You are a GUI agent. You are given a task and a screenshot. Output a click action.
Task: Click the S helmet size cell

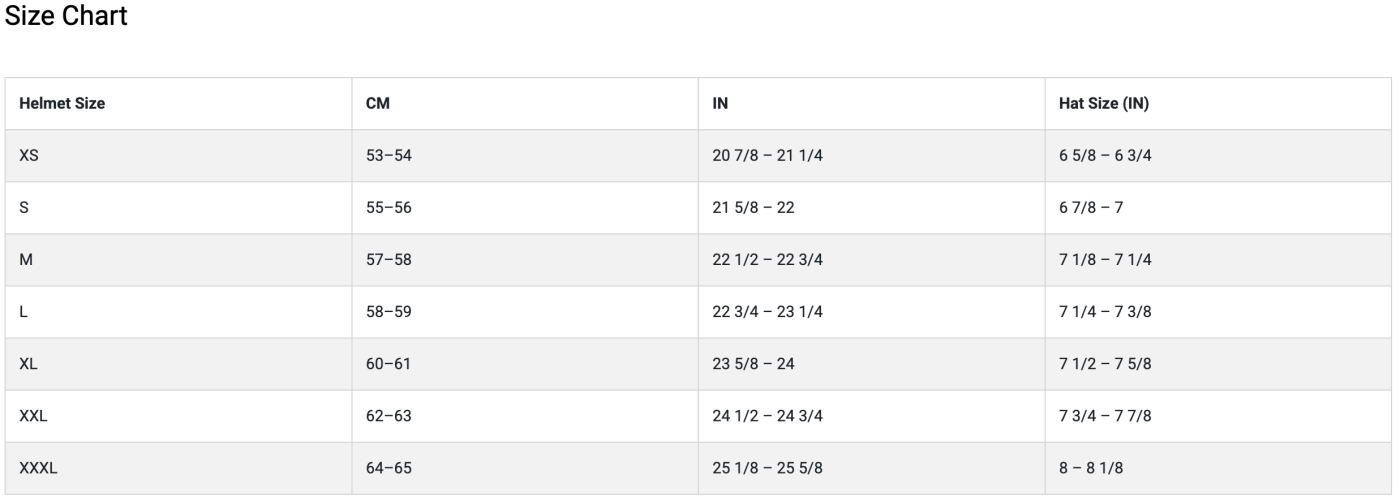(24, 208)
